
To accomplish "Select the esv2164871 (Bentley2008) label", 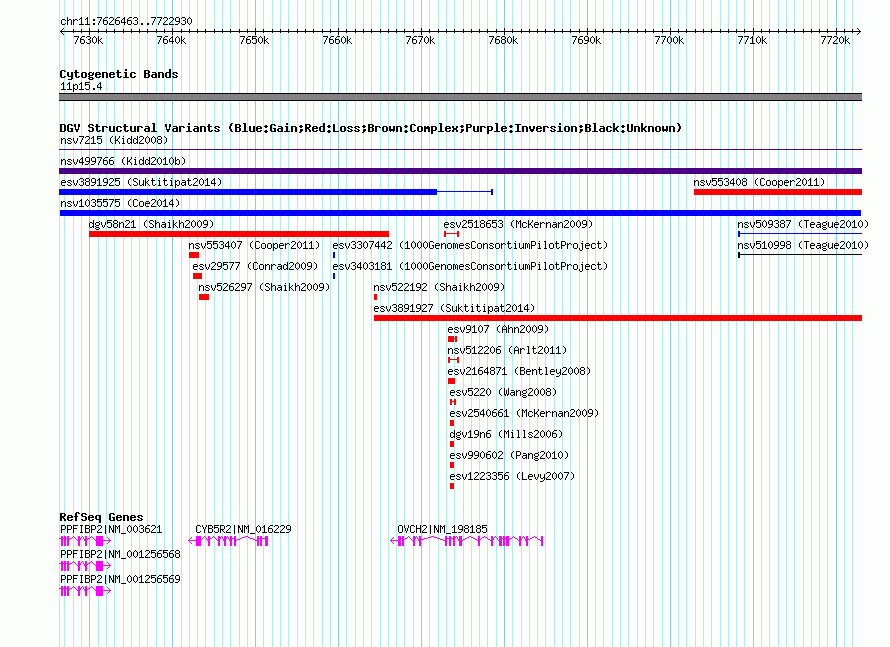I will point(519,371).
